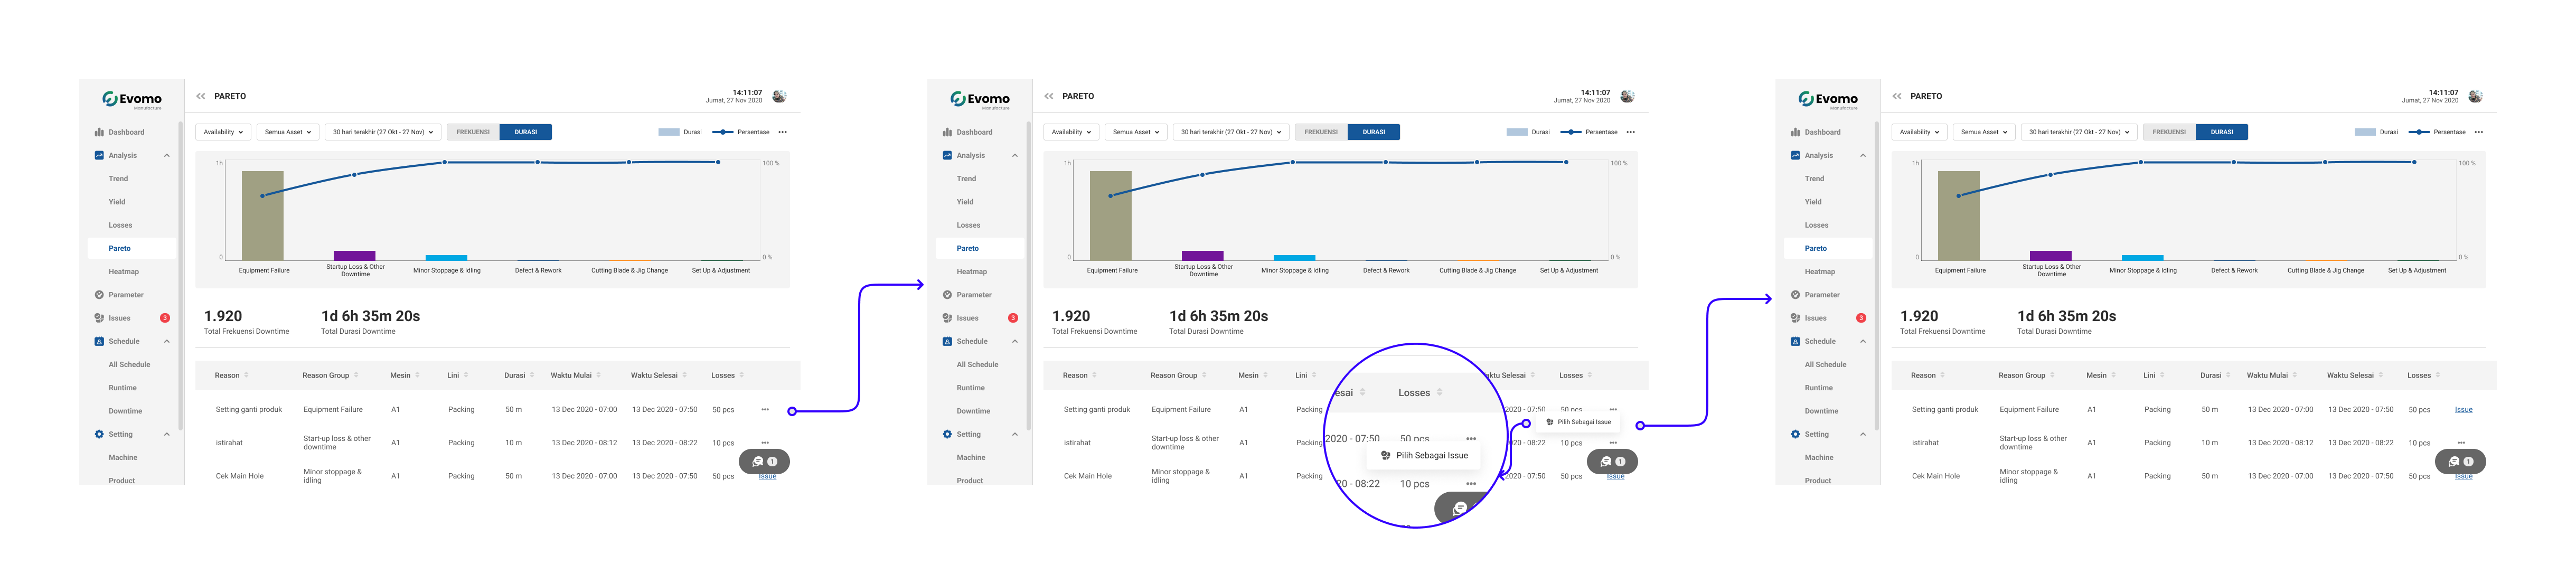Switch to FREKUENSI mode in third mockup
The width and height of the screenshot is (2576, 564).
2169,132
